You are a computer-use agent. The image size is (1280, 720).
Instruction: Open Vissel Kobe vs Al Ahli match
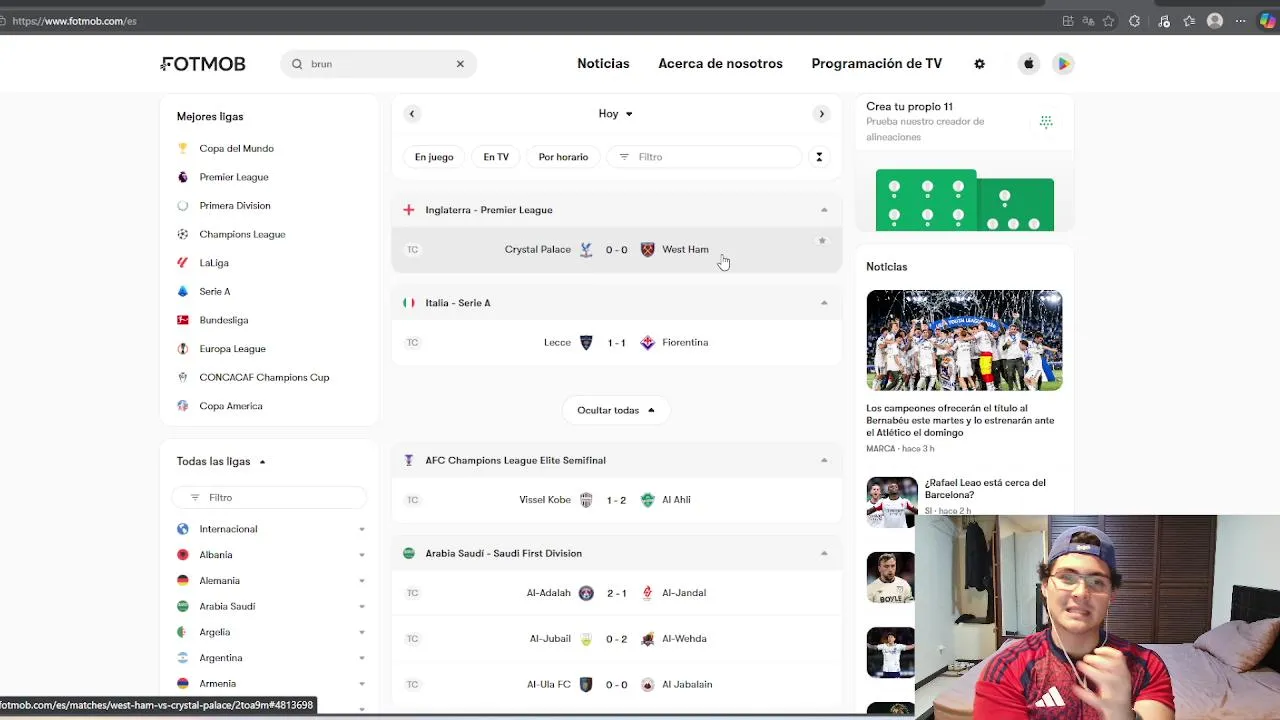point(616,500)
